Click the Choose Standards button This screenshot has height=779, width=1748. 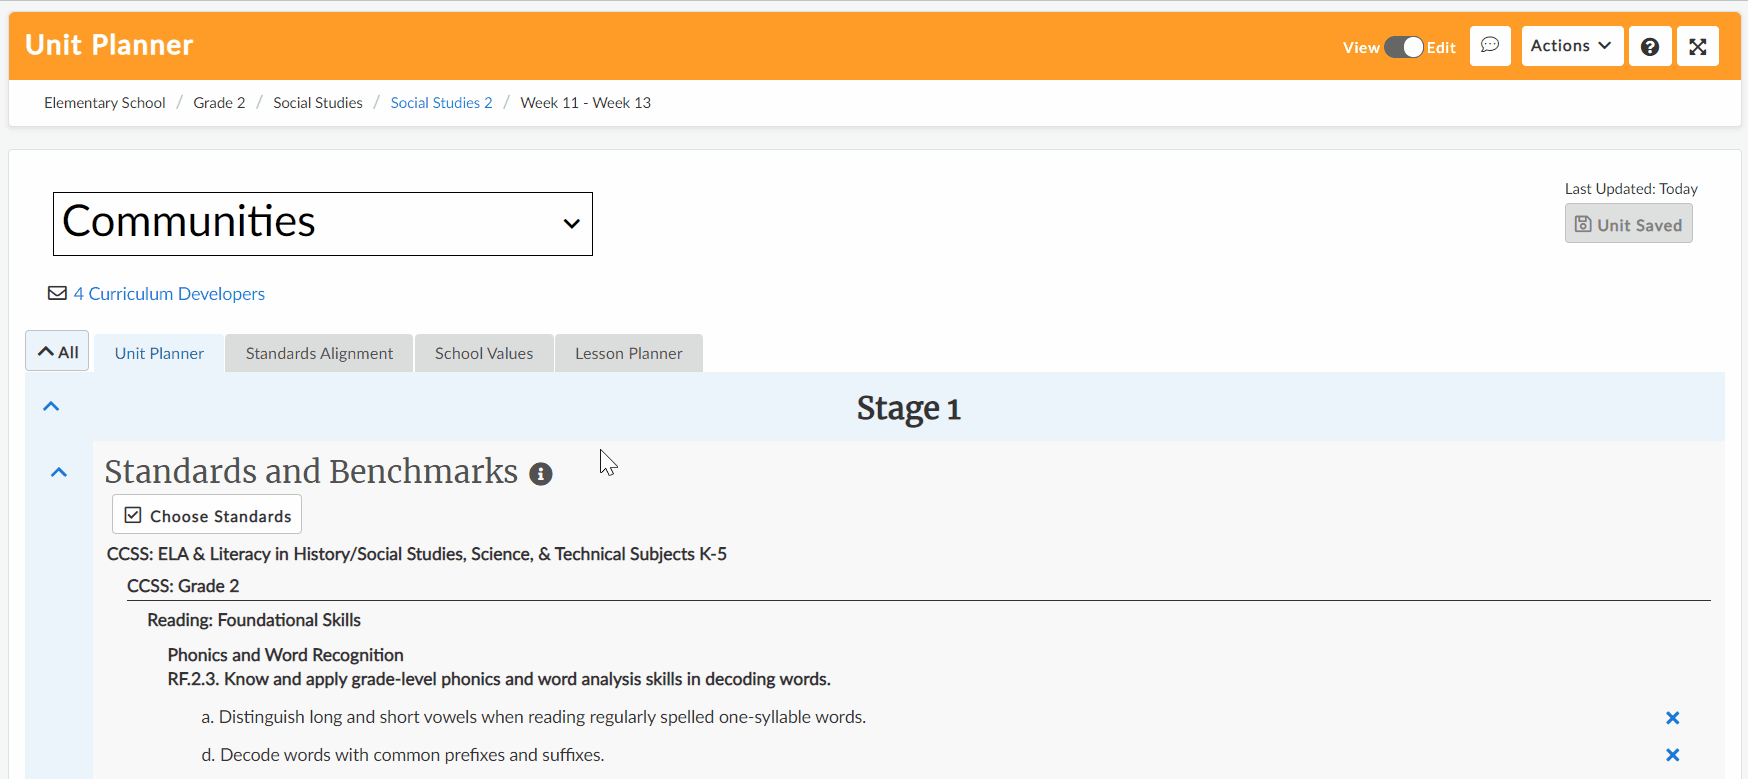coord(207,515)
